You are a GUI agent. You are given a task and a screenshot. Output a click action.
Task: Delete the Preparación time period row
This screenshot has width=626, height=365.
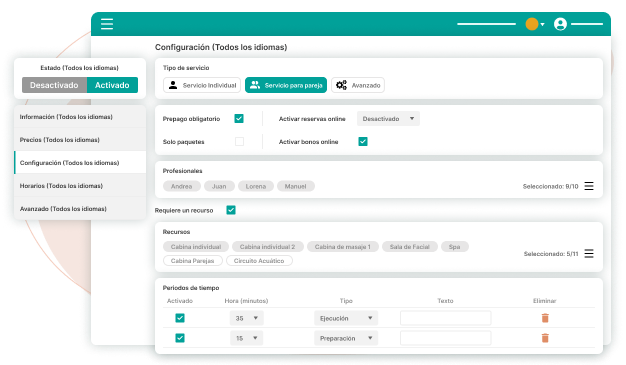coord(545,338)
